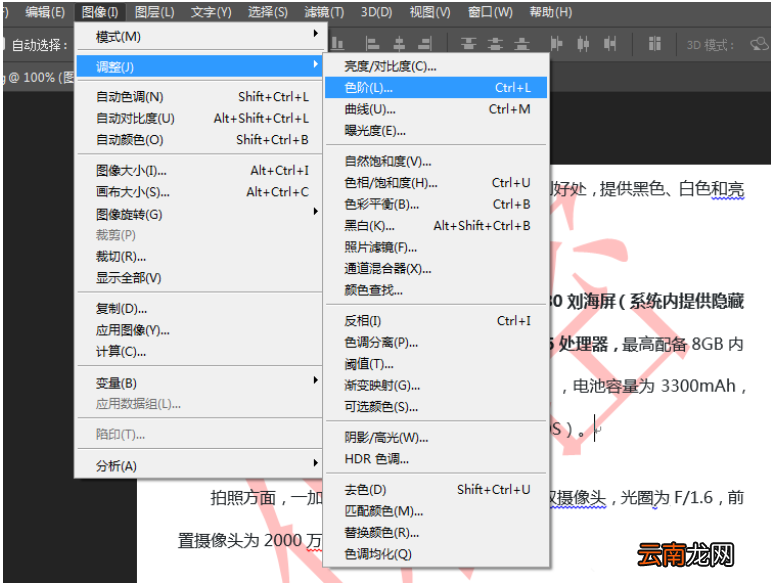Click the align horizontal centers icon

(x=399, y=44)
